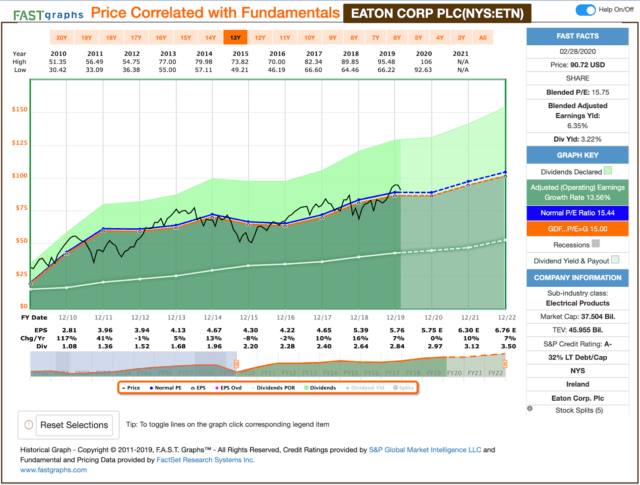The image size is (640, 485).
Task: Click the Ireland country row
Action: click(578, 384)
